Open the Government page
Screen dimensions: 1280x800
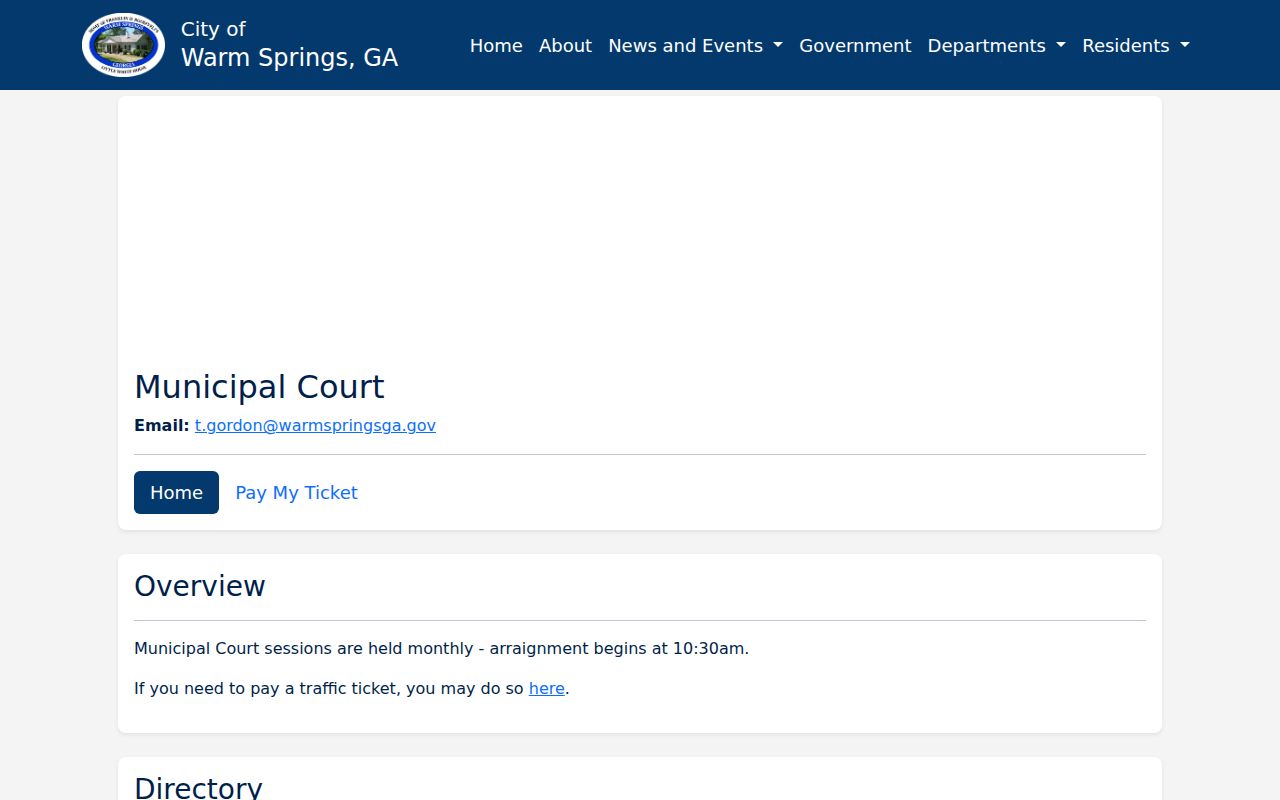pos(855,46)
